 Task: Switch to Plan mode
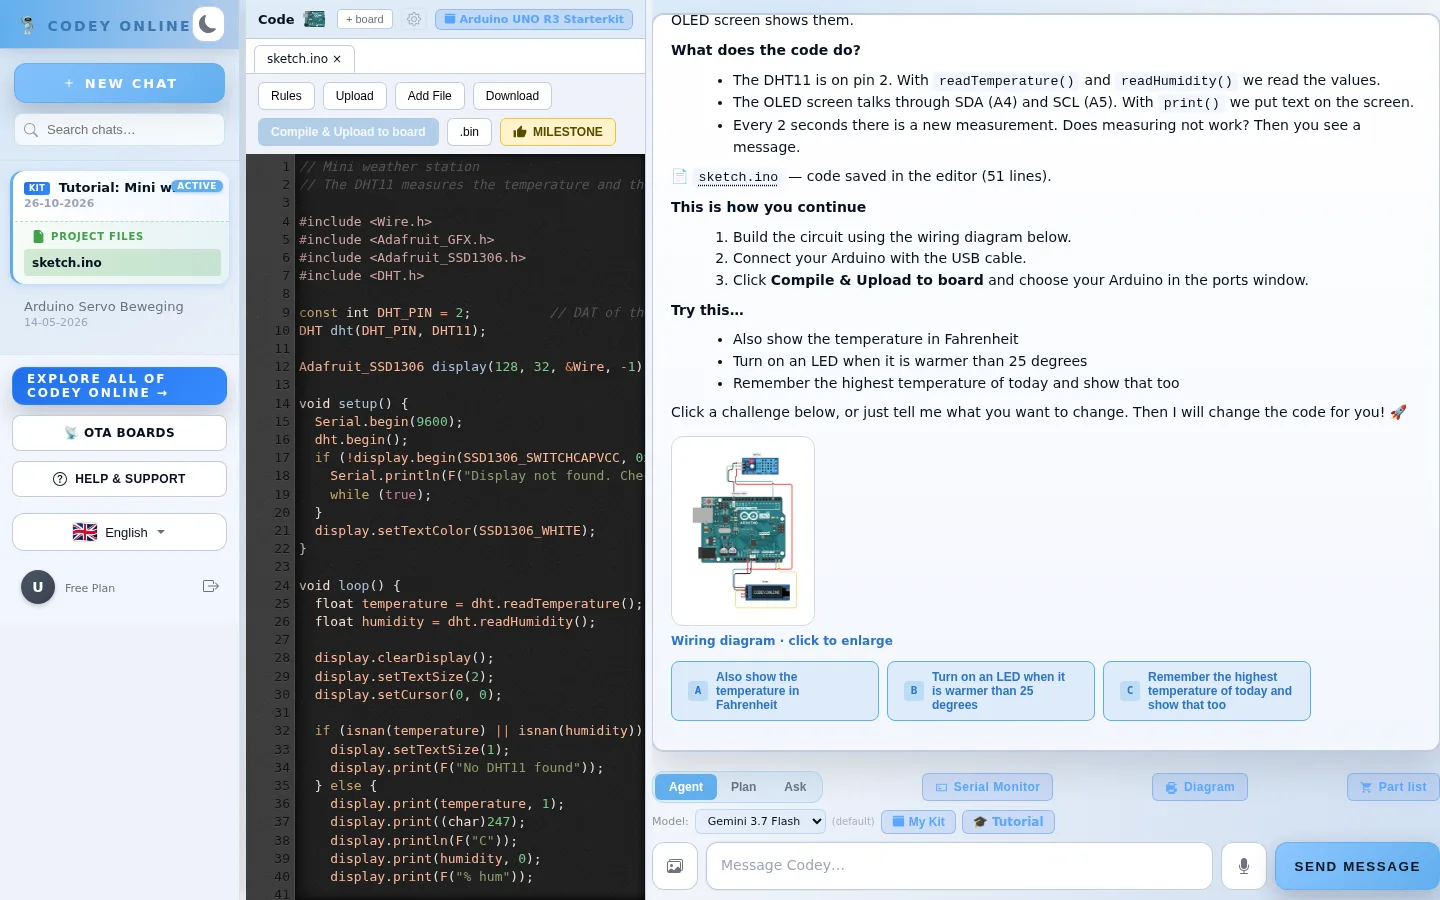coord(743,787)
